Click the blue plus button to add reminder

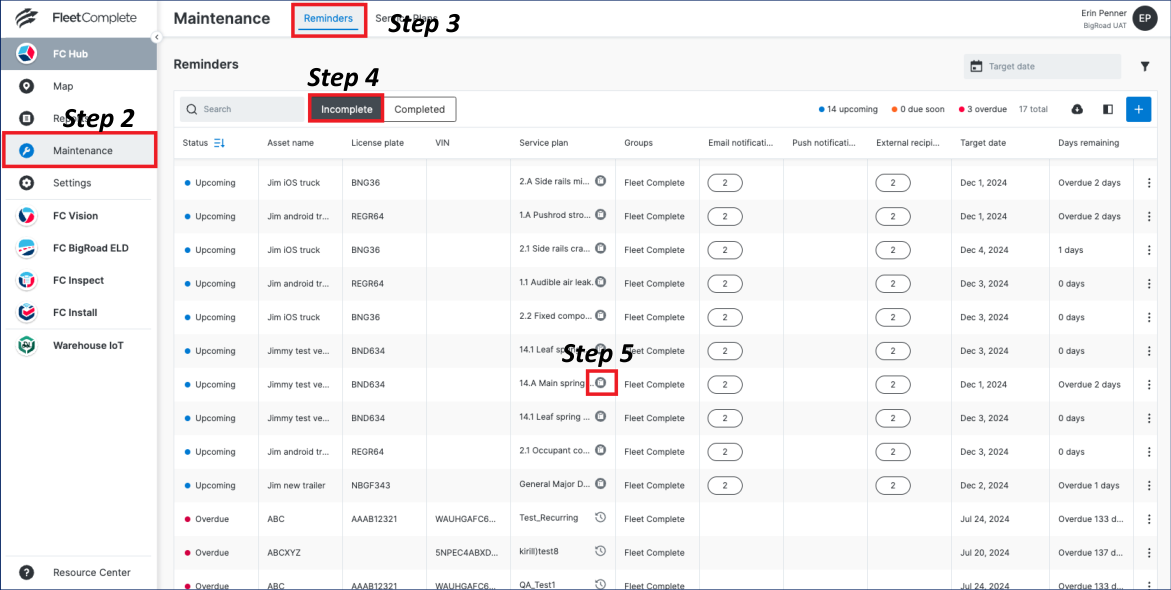[1138, 109]
